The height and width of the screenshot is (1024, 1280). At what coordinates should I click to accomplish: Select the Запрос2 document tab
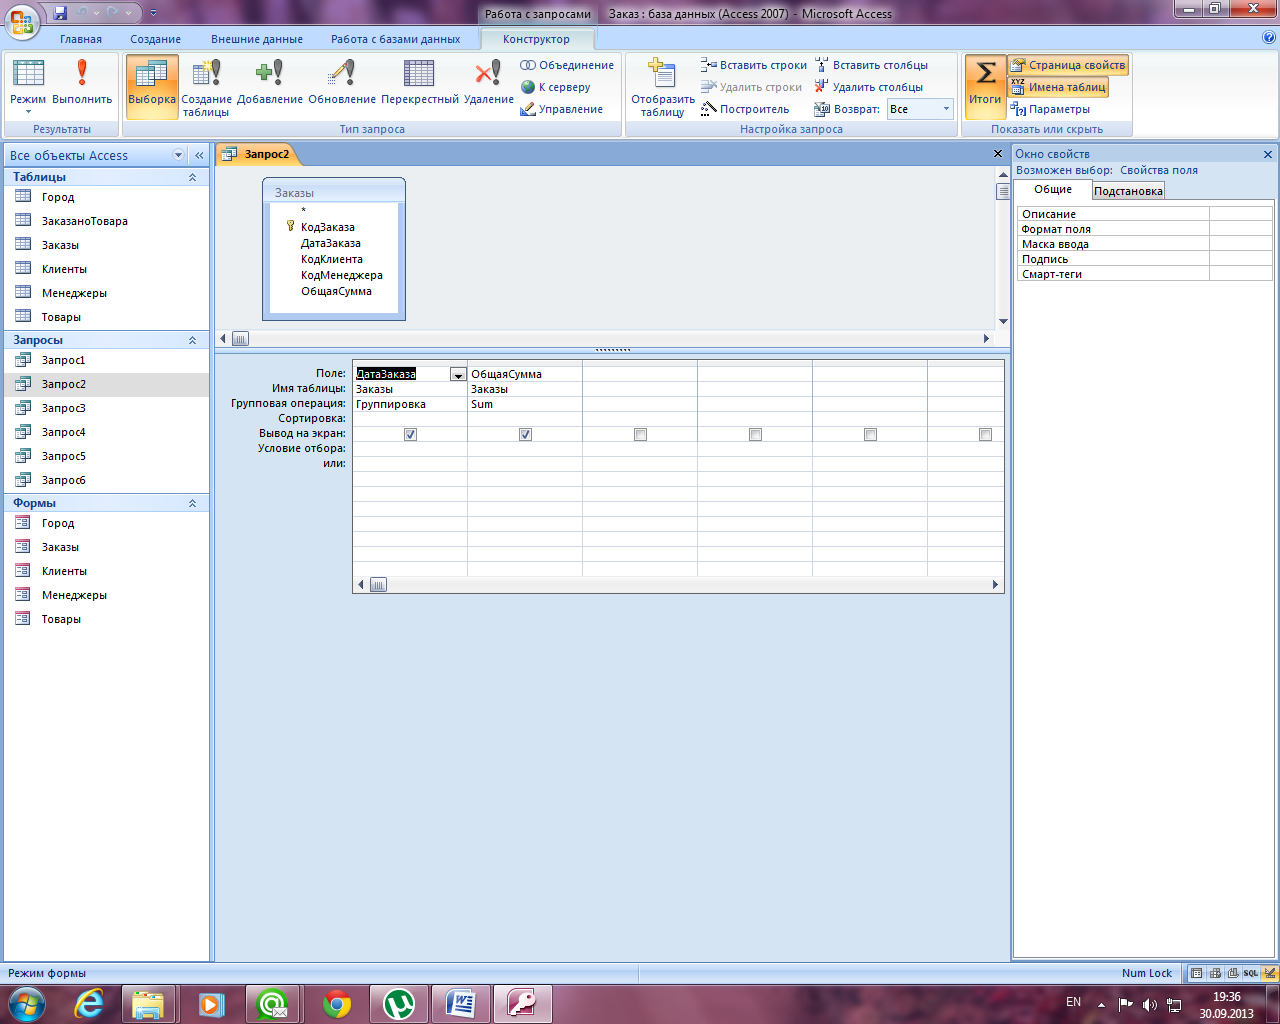[258, 154]
